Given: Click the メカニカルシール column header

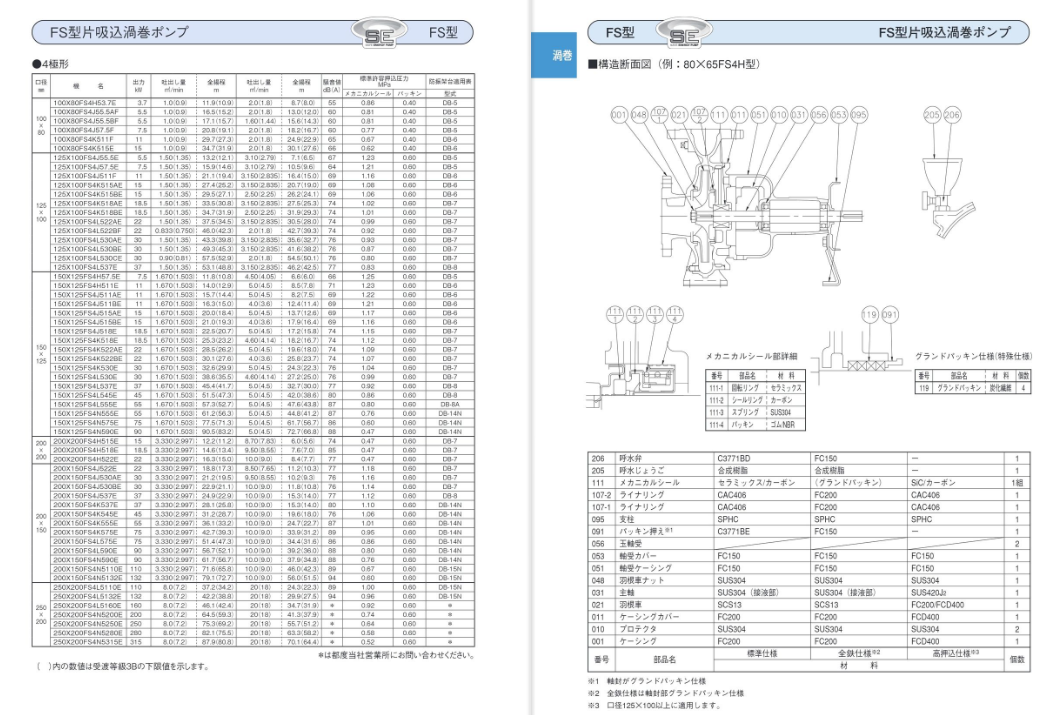Looking at the screenshot, I should click(x=367, y=94).
